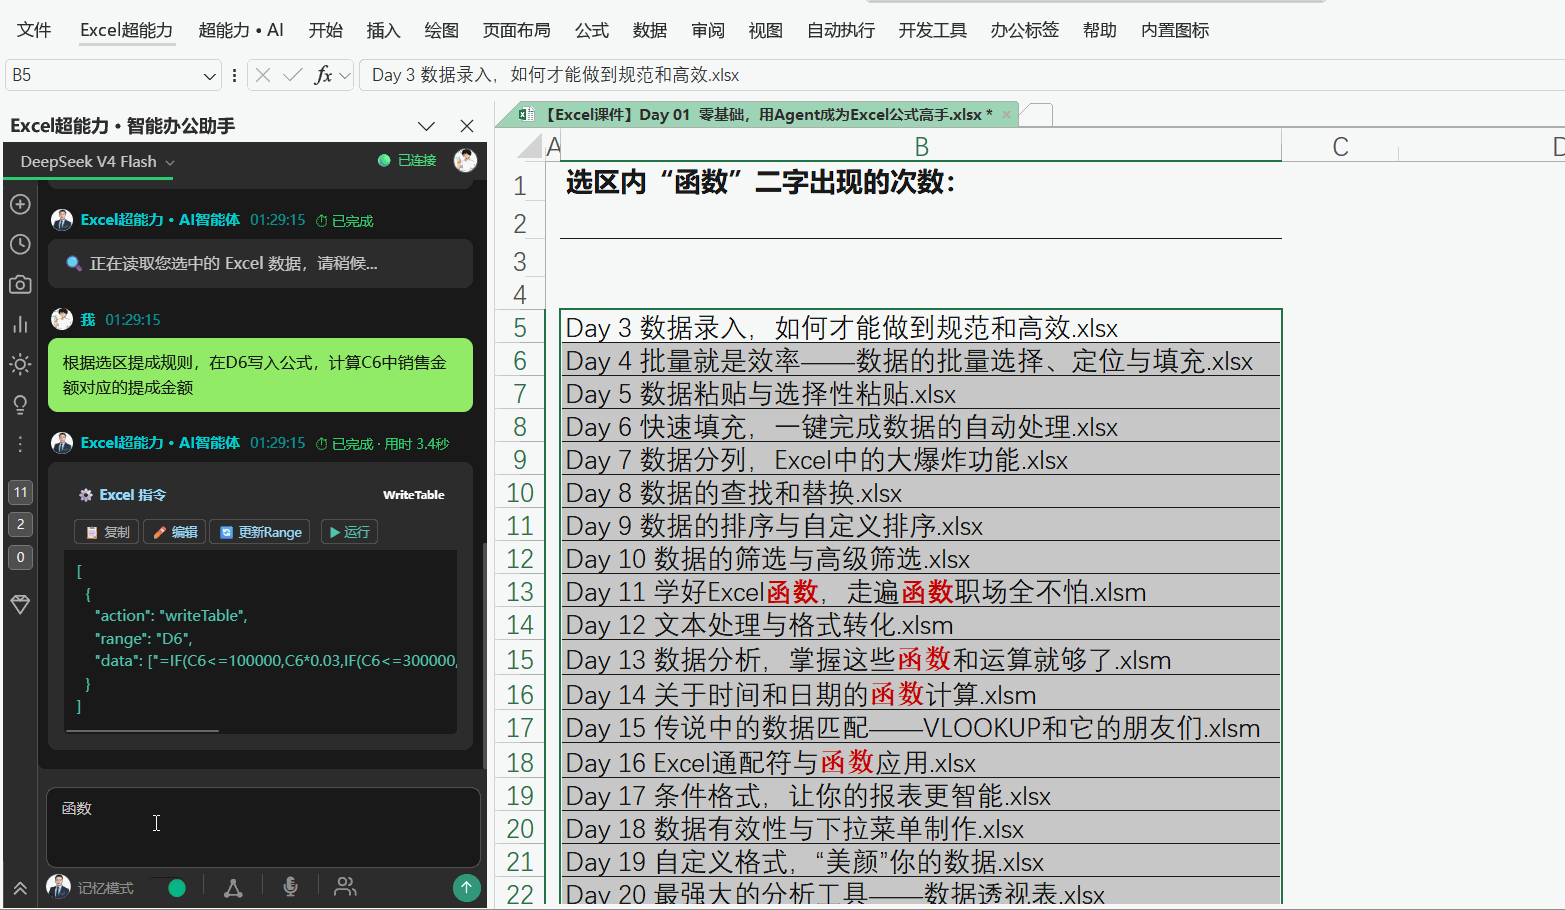Image resolution: width=1565 pixels, height=910 pixels.
Task: Select column C header
Action: [1340, 147]
